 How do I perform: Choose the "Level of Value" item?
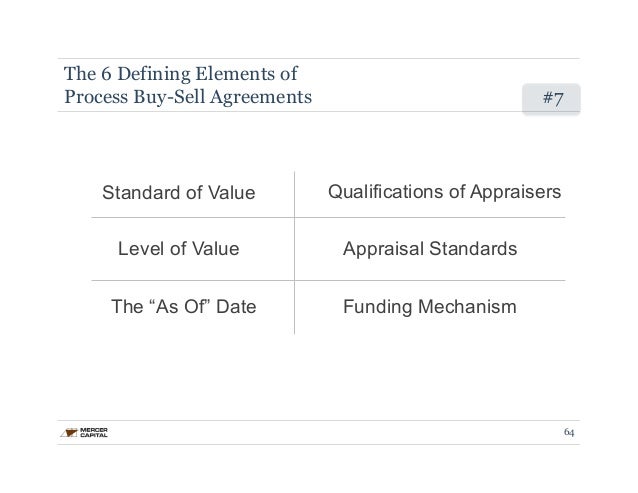tap(179, 249)
